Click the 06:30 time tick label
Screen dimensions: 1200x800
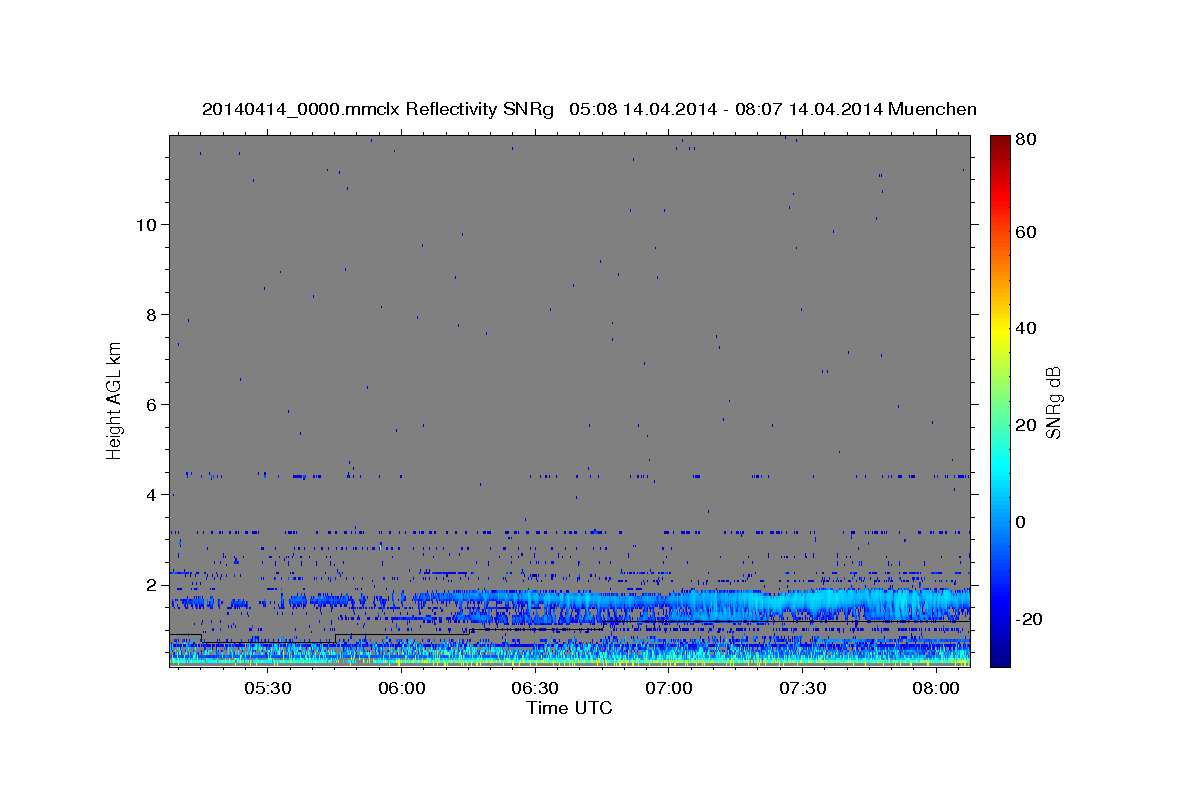(x=535, y=688)
